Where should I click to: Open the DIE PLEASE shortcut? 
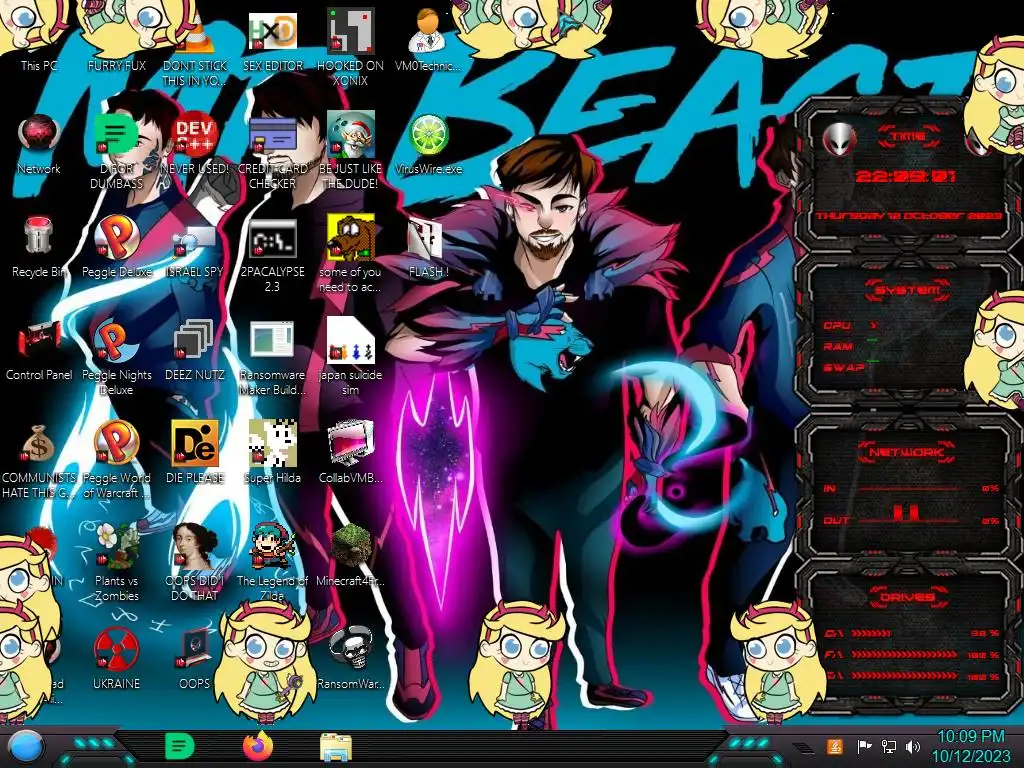(195, 452)
